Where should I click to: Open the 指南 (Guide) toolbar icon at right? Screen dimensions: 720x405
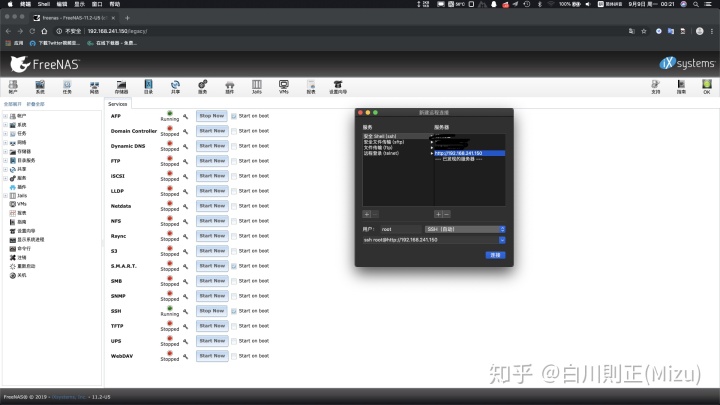[x=681, y=86]
